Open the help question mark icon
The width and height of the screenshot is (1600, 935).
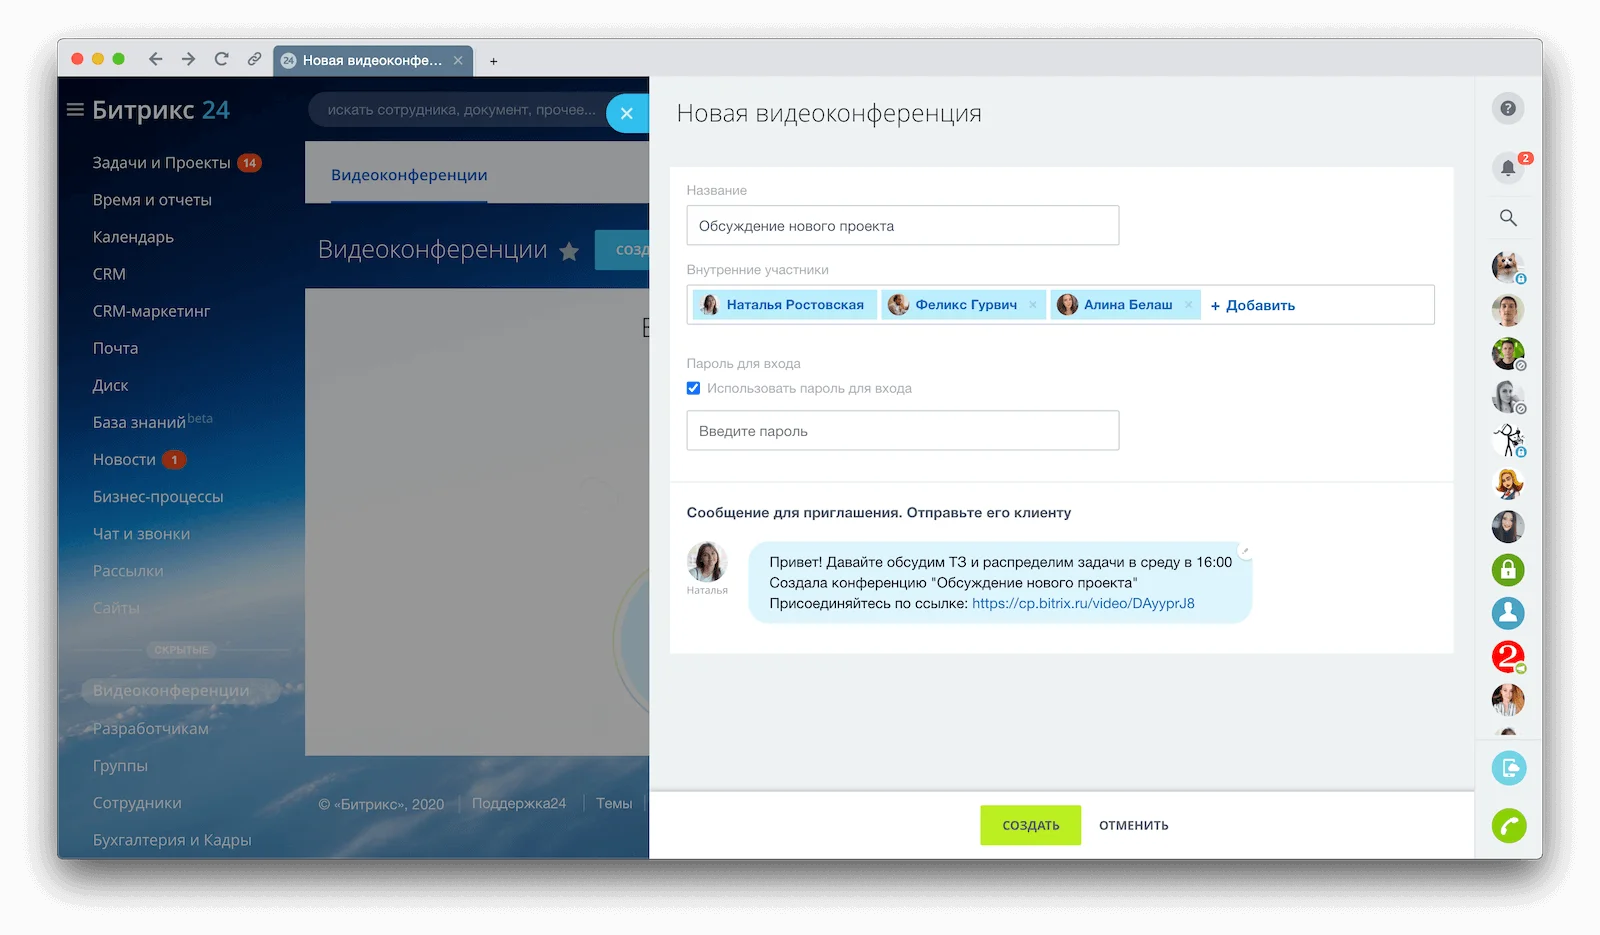1508,108
